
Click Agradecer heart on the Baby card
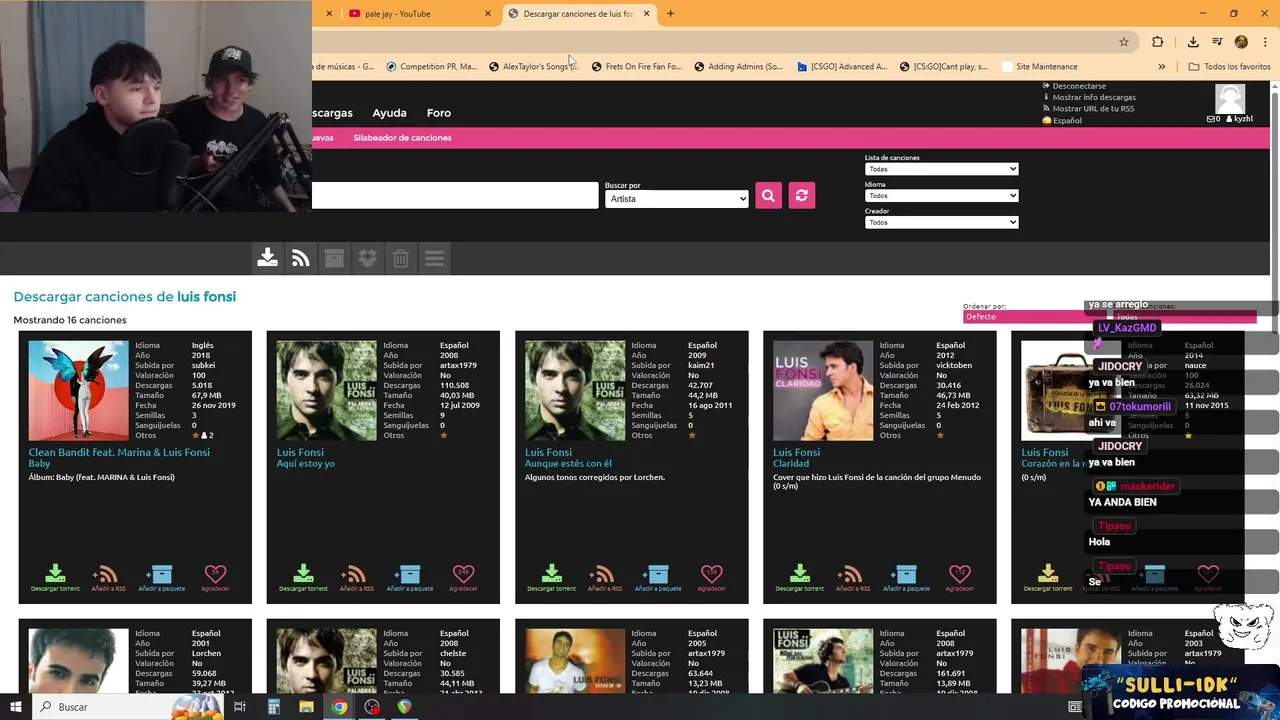[x=215, y=577]
